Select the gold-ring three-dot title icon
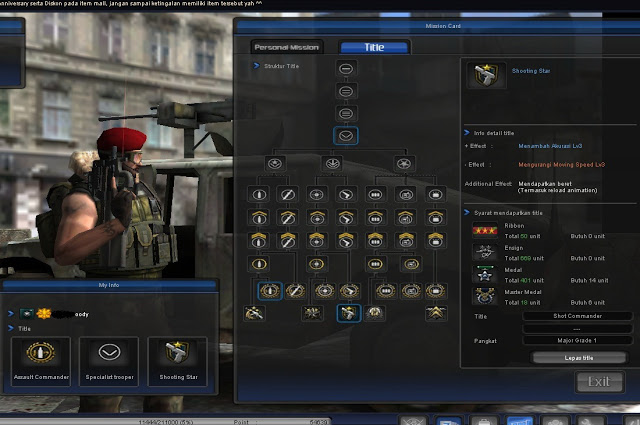This screenshot has height=425, width=640. [375, 264]
